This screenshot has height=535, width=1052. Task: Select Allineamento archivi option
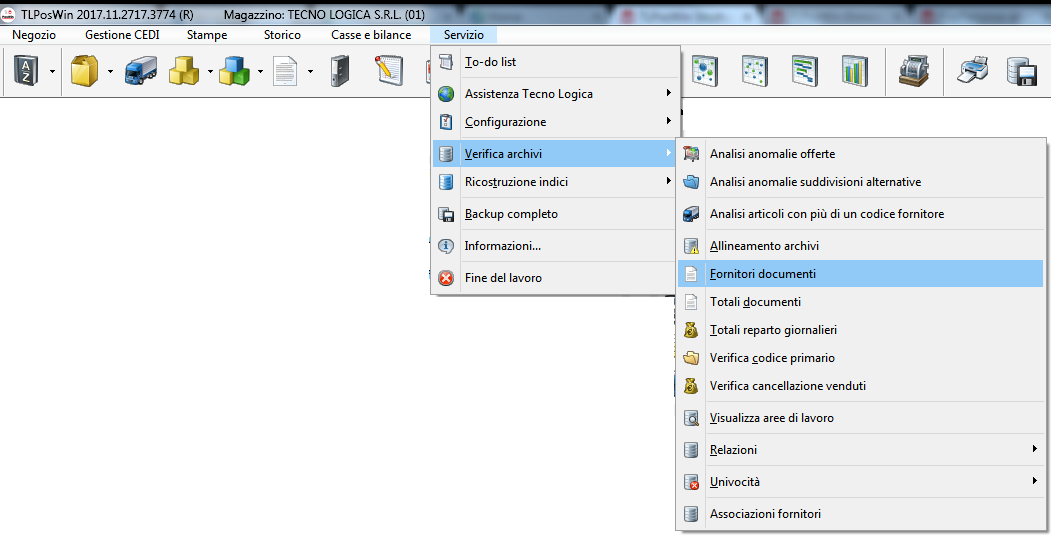pyautogui.click(x=764, y=246)
